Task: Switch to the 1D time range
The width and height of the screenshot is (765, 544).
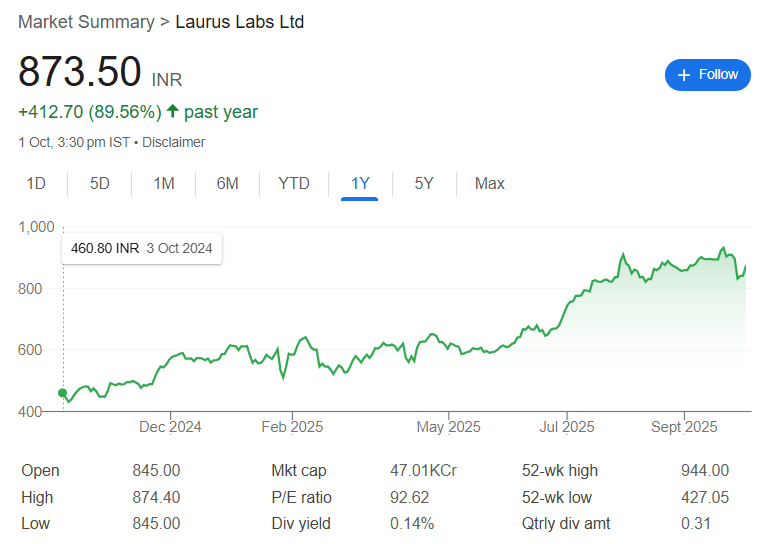Action: 36,183
